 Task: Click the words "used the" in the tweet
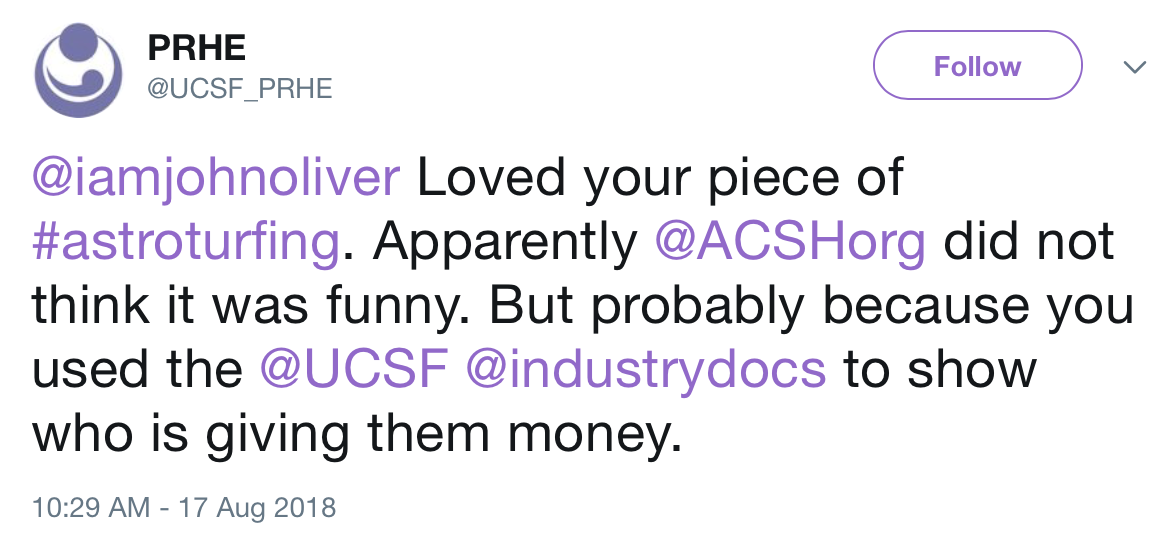(137, 369)
